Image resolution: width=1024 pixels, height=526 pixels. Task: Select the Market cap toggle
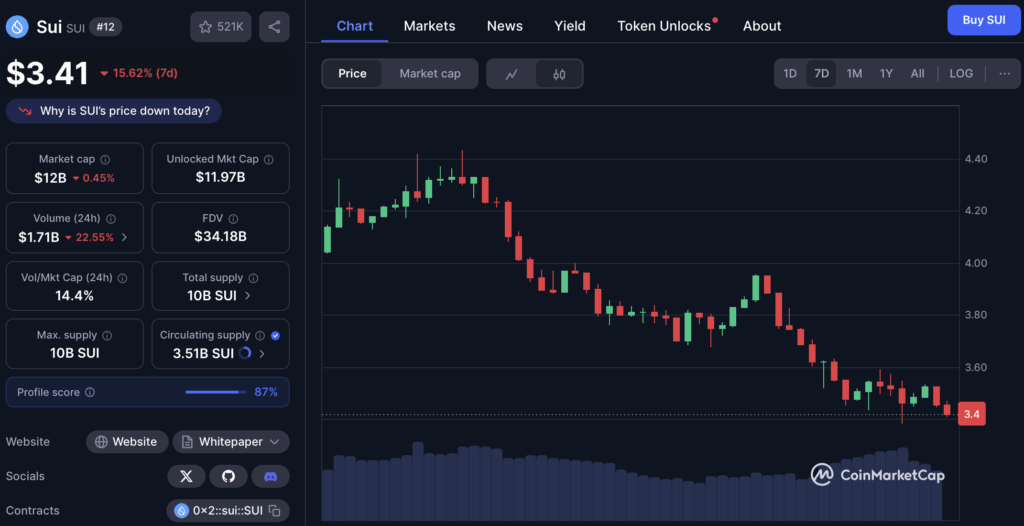coord(430,74)
